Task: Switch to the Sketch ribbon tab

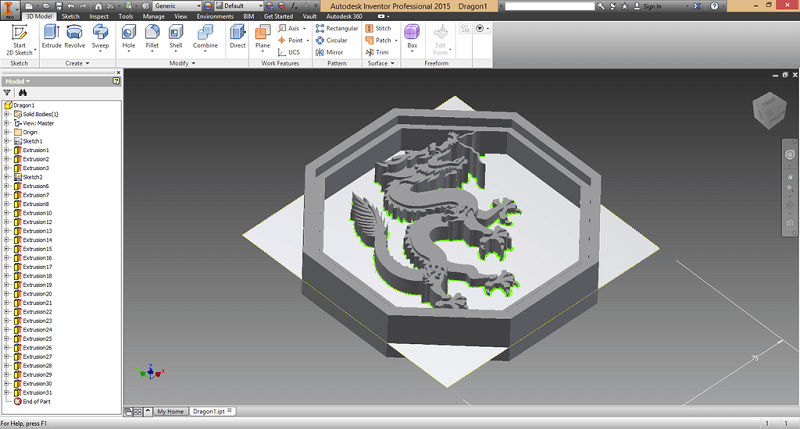Action: click(x=70, y=16)
